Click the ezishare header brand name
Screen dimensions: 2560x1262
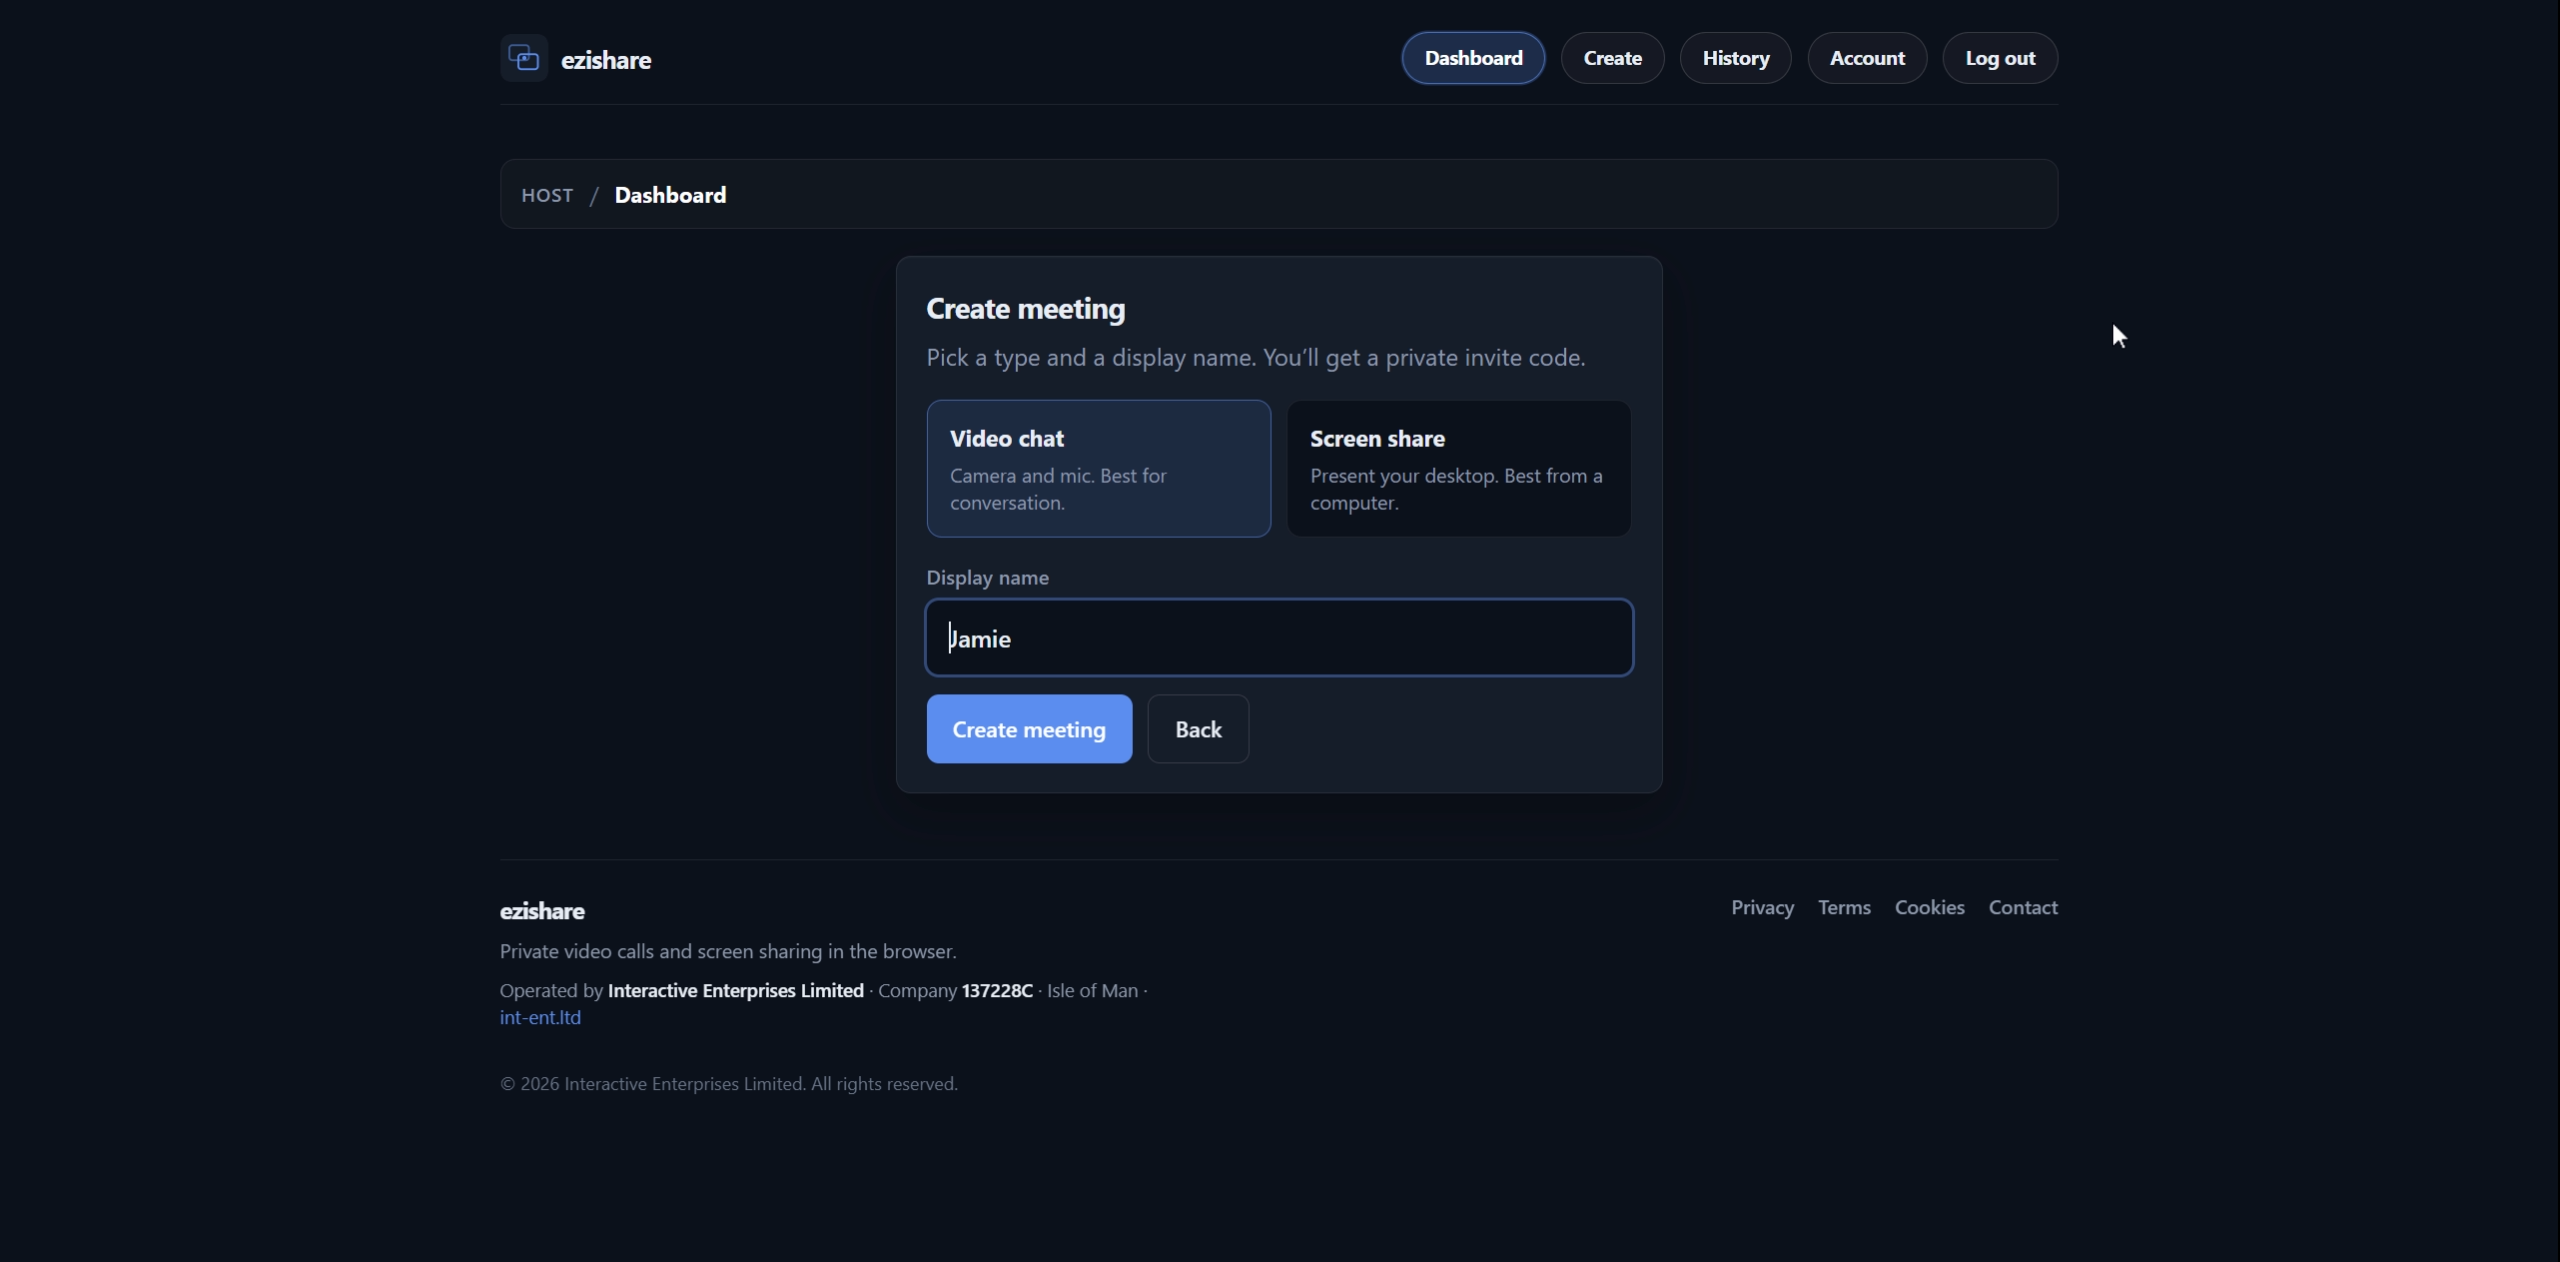tap(606, 60)
